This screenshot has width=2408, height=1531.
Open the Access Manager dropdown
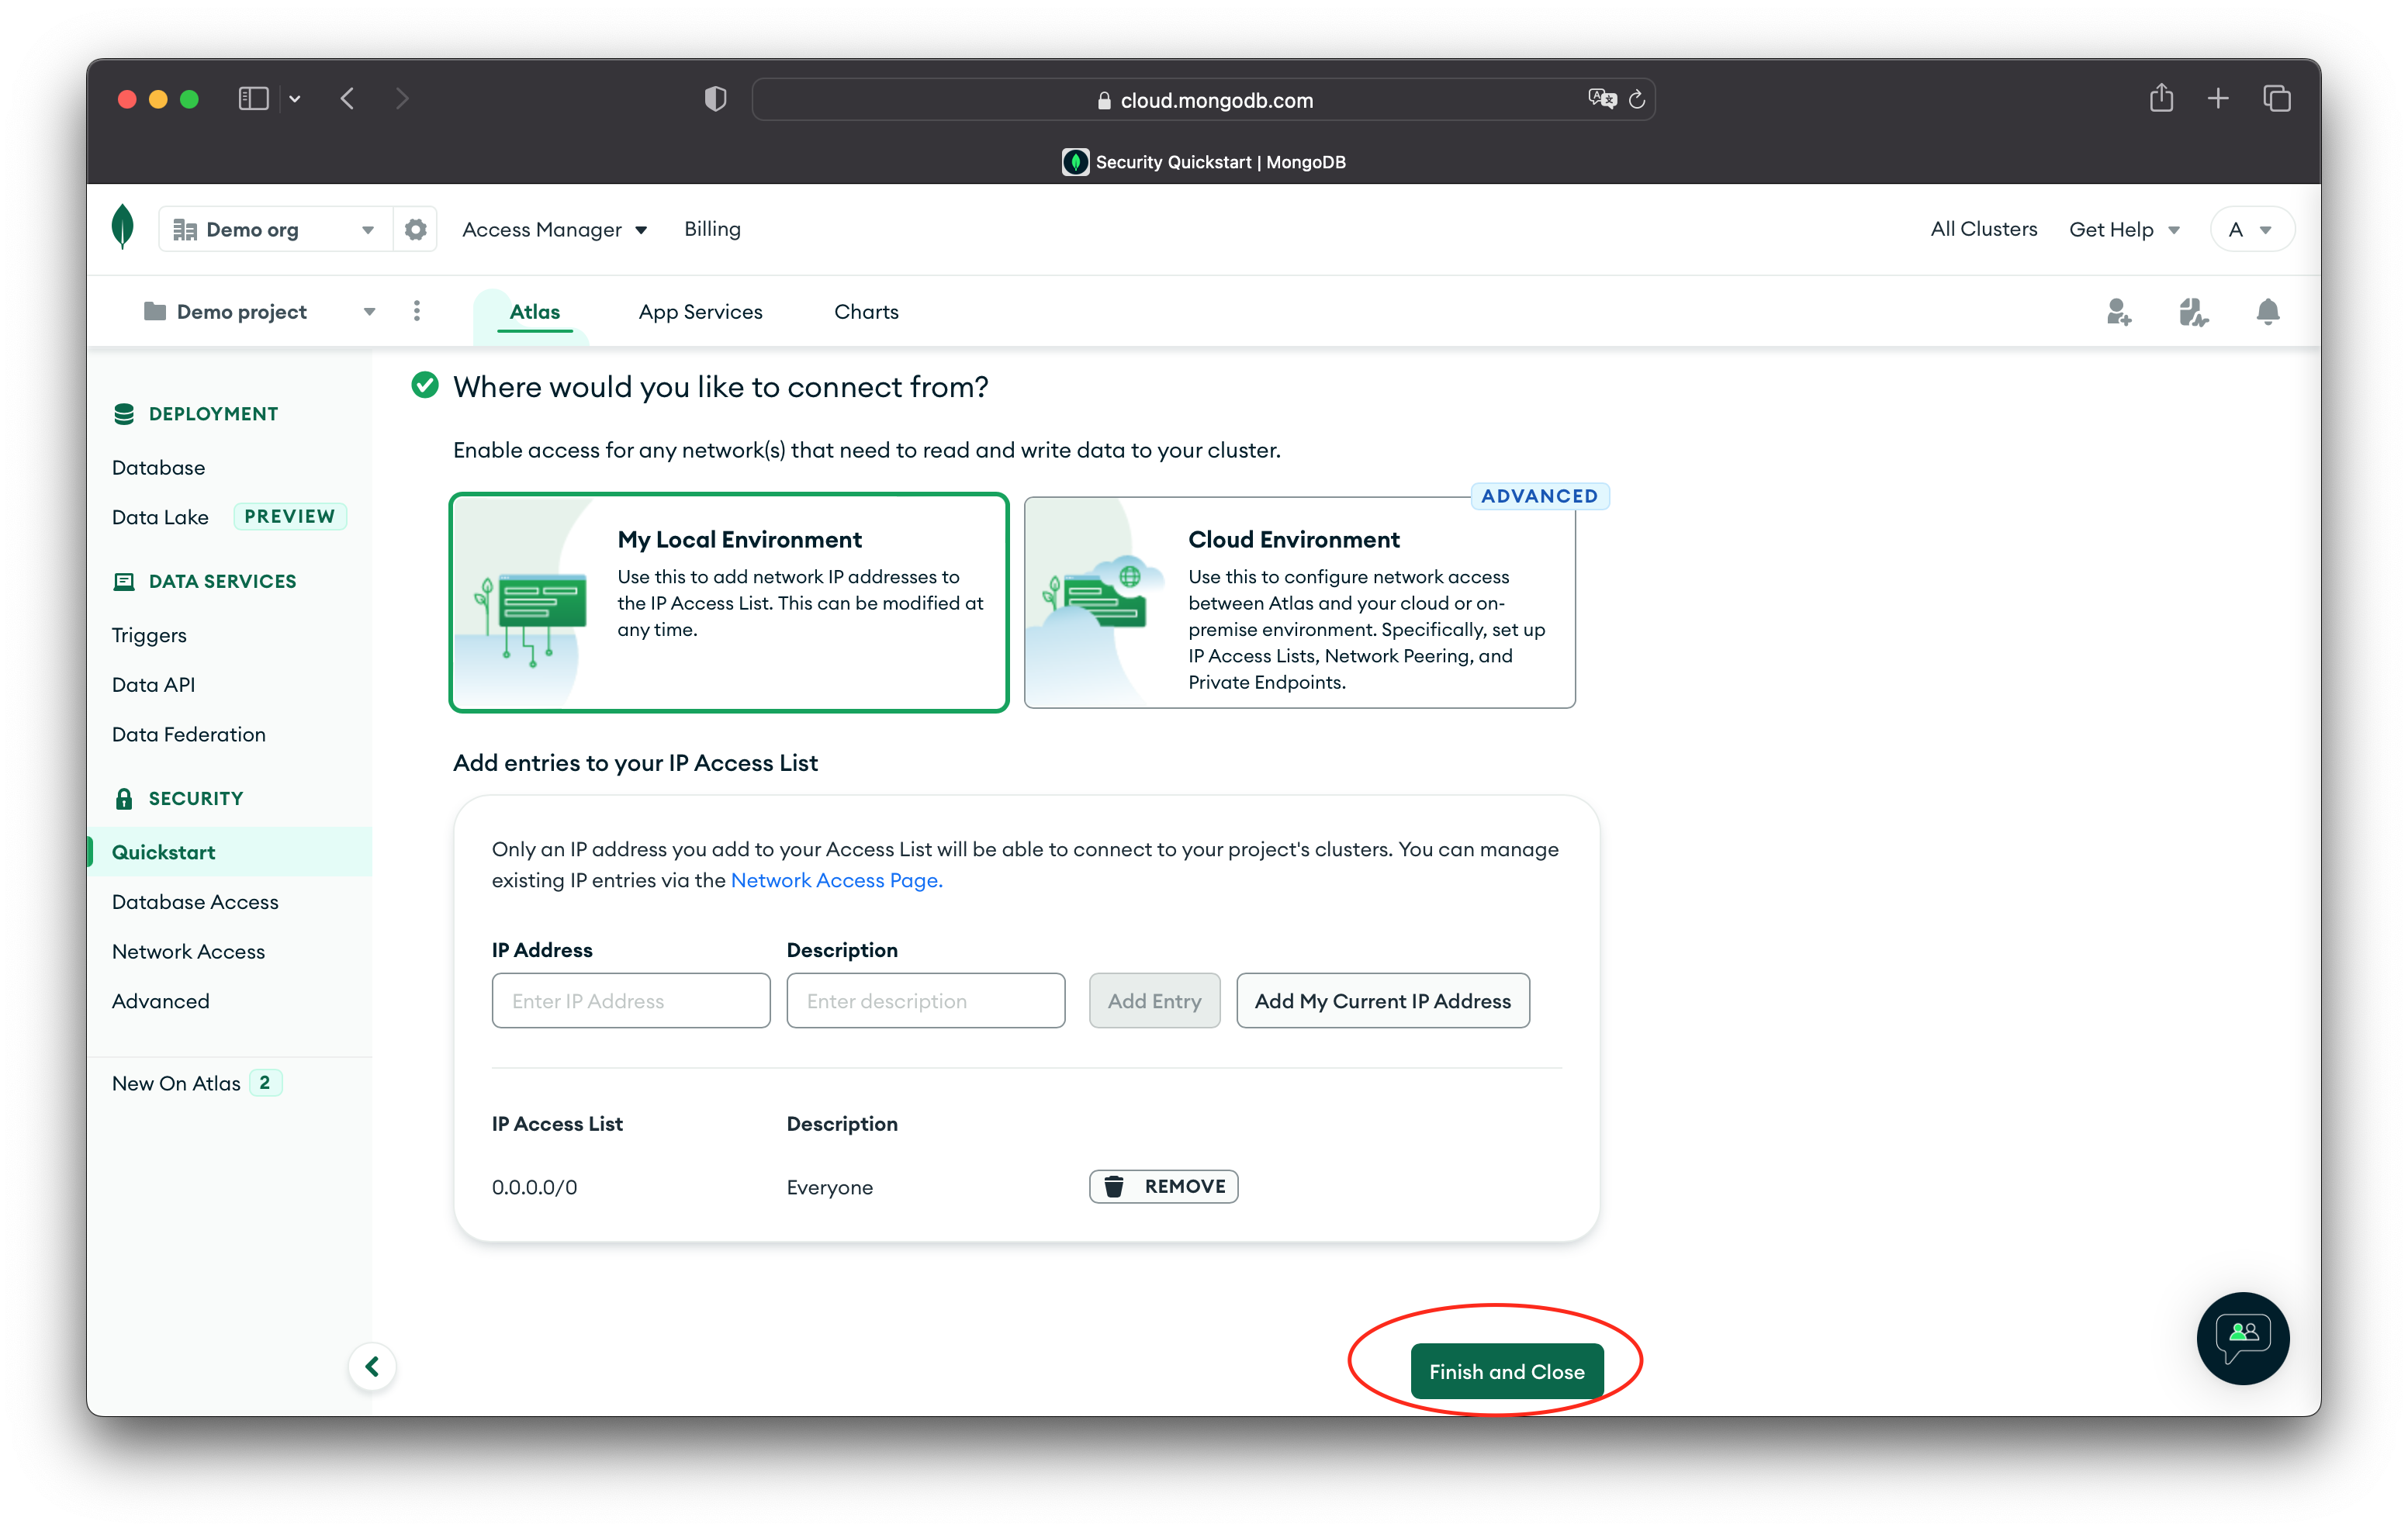click(554, 230)
